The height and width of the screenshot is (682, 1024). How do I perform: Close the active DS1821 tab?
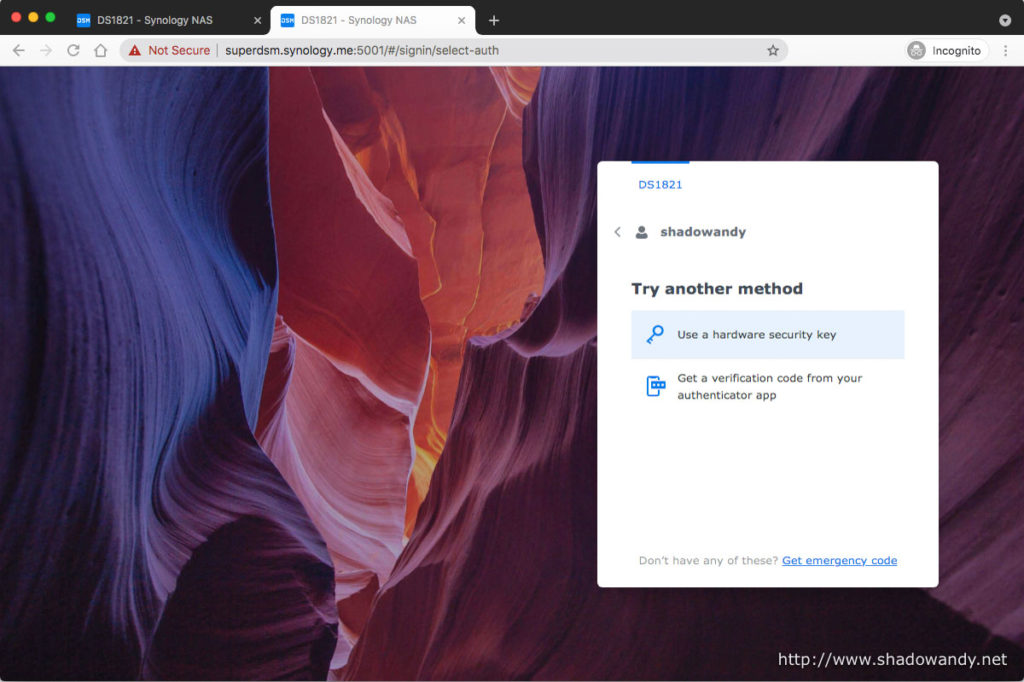[461, 20]
